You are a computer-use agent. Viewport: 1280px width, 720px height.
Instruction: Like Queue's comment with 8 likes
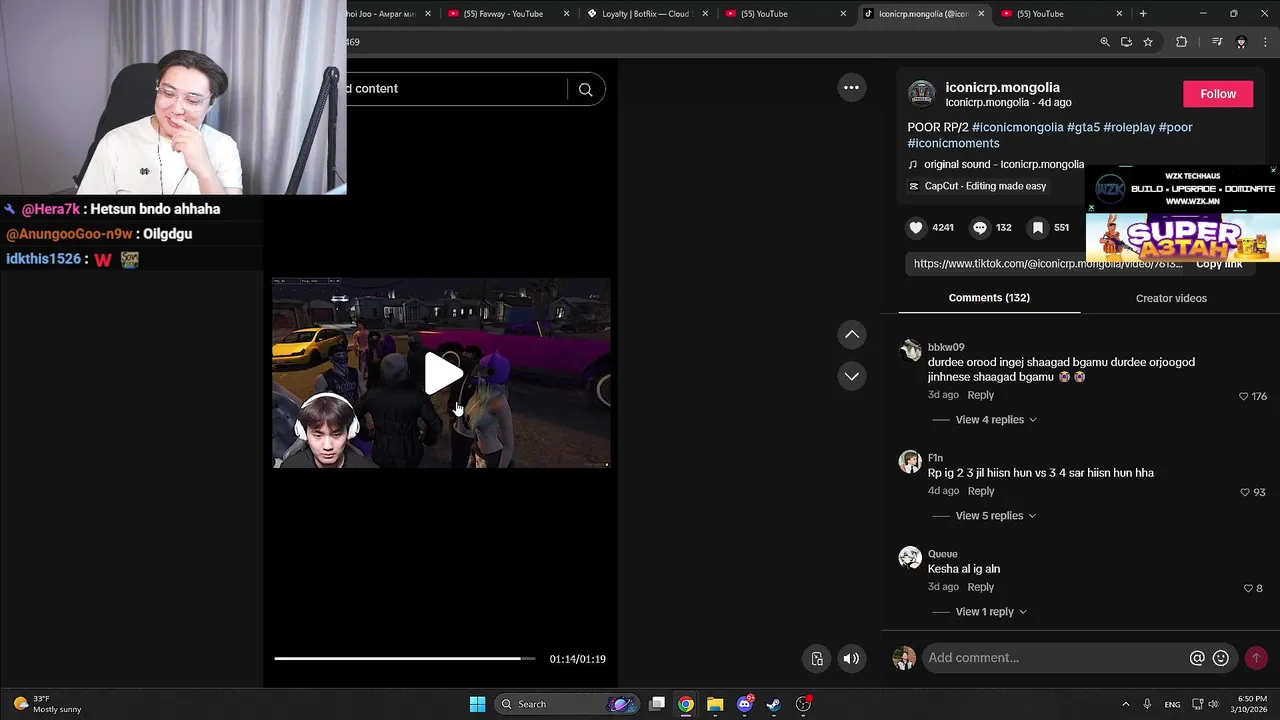[x=1248, y=589]
